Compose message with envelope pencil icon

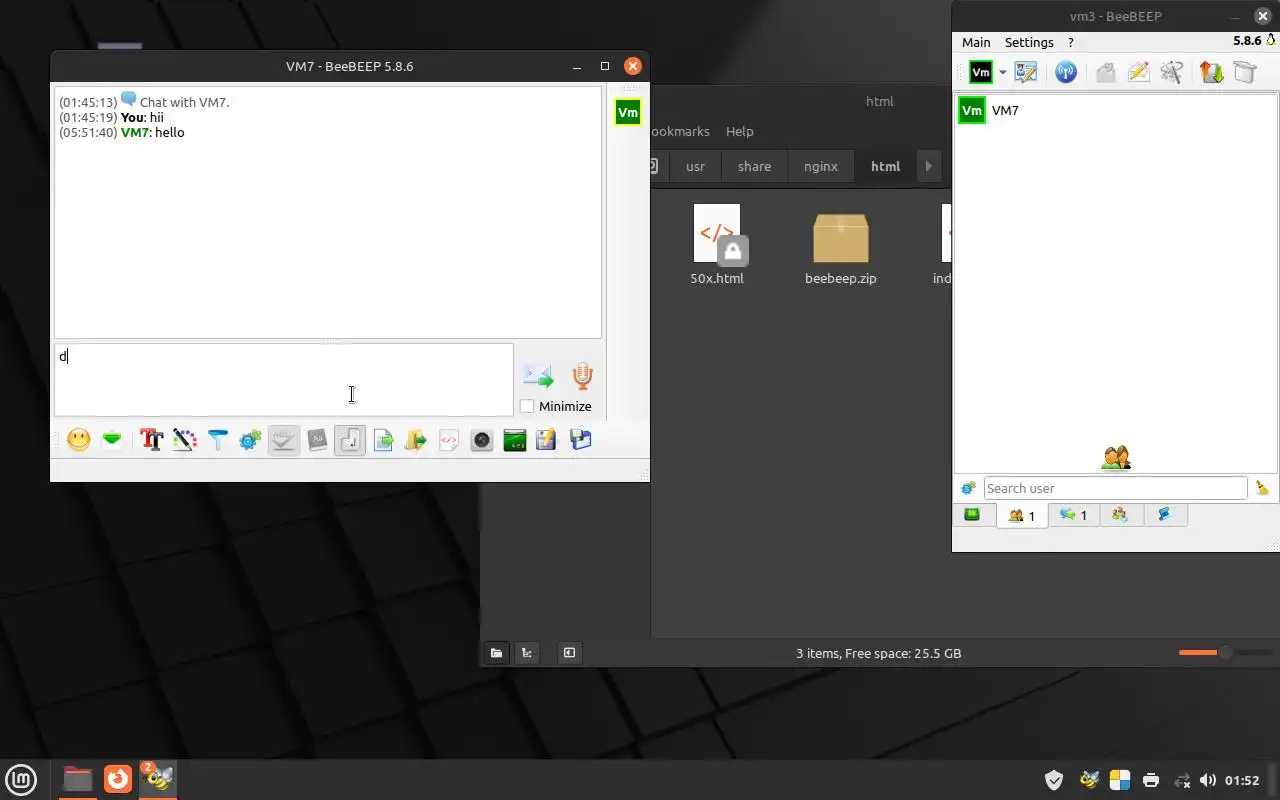coord(1139,72)
